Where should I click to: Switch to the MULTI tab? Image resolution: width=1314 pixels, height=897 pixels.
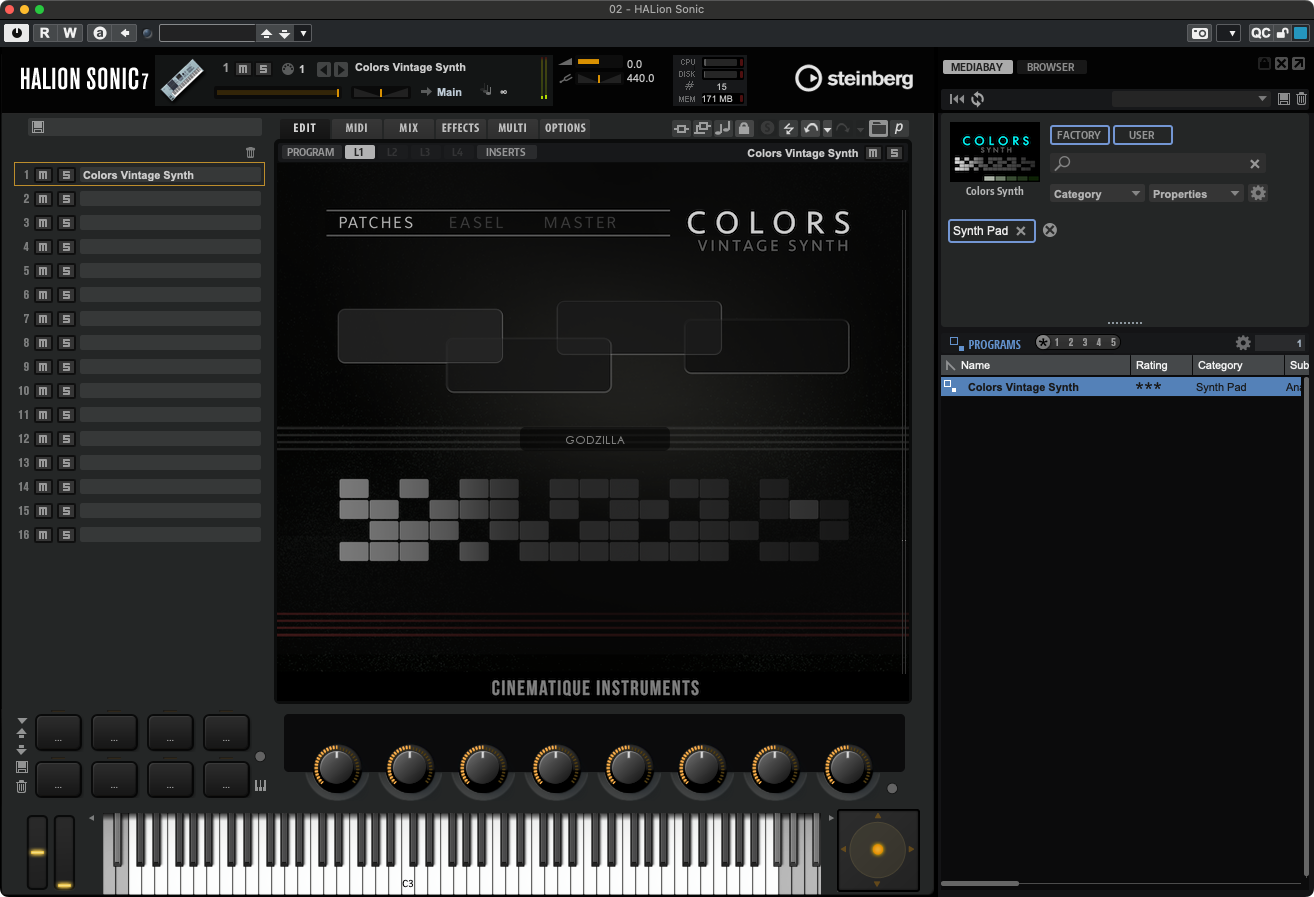512,128
